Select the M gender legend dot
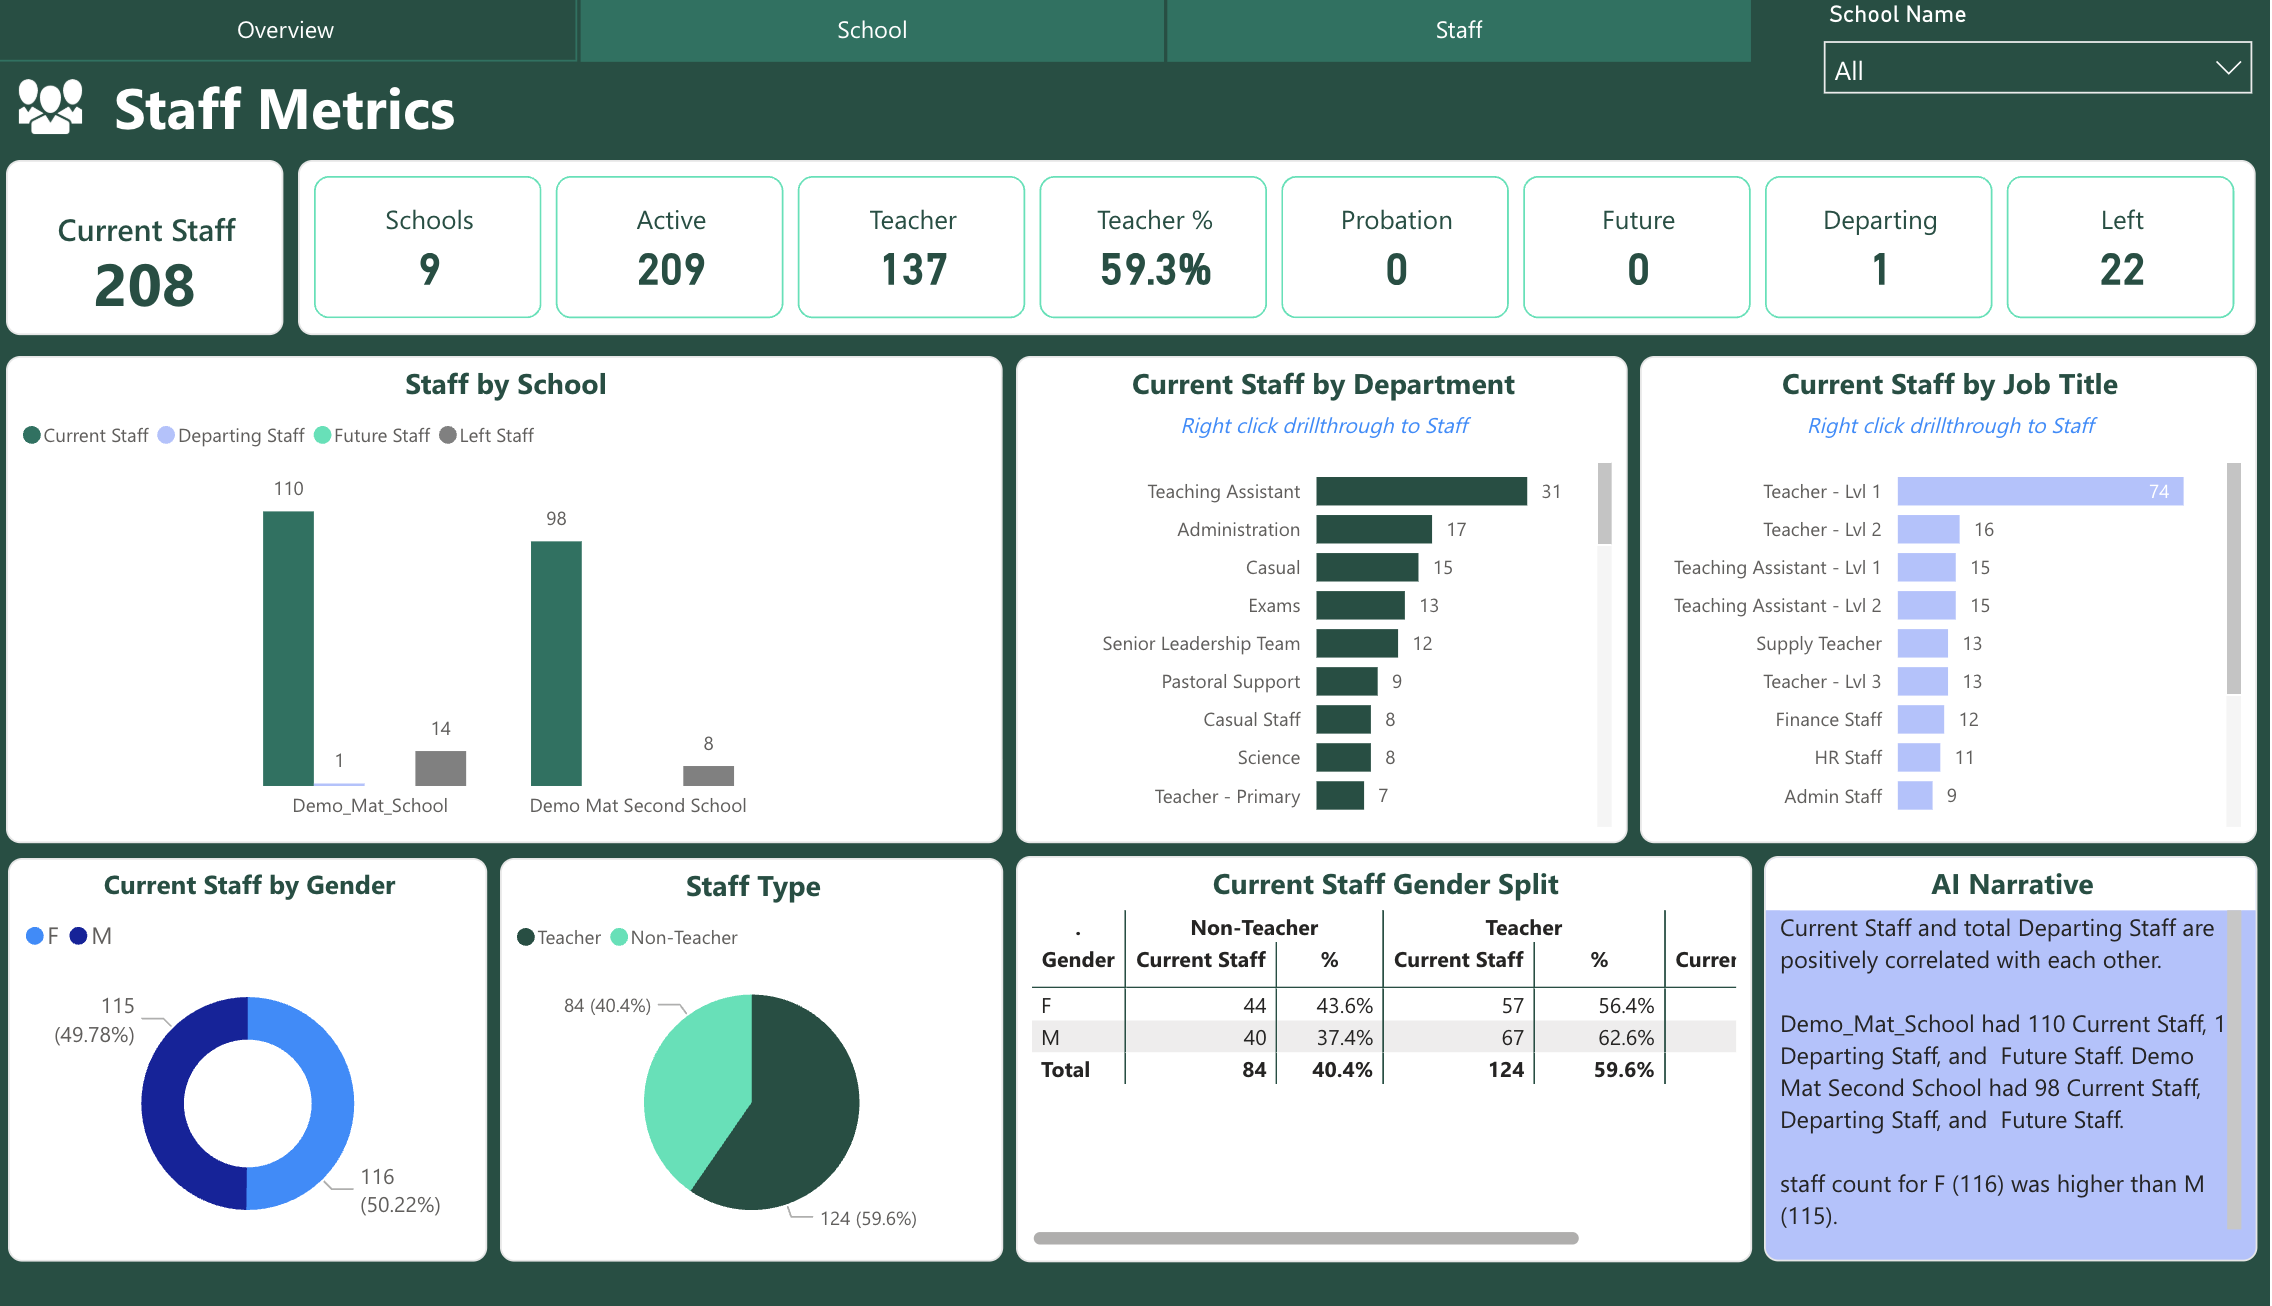 (79, 936)
